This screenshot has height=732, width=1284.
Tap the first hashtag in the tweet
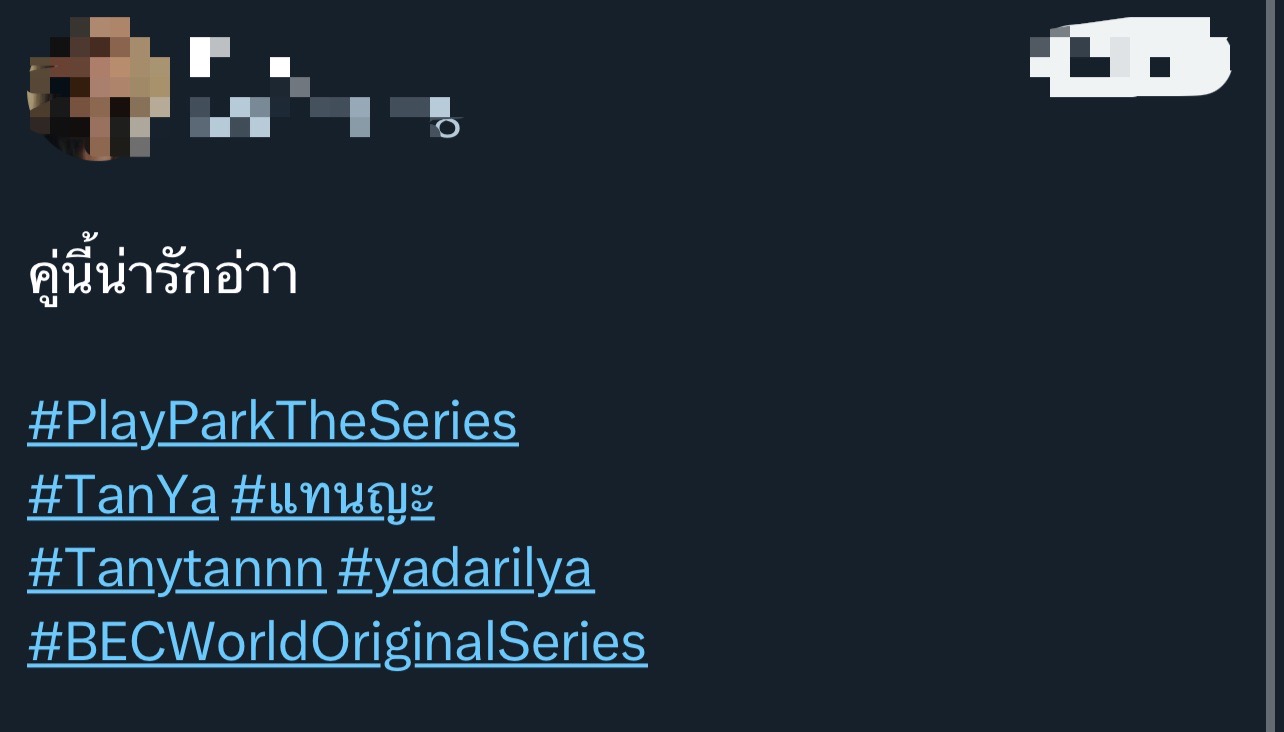(x=272, y=422)
